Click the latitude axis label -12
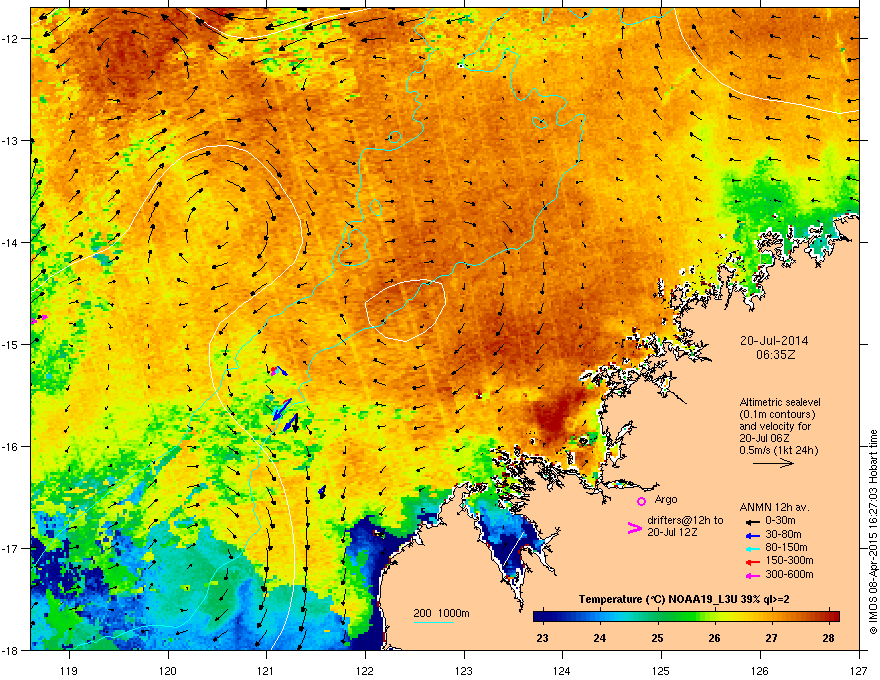 click(x=10, y=39)
